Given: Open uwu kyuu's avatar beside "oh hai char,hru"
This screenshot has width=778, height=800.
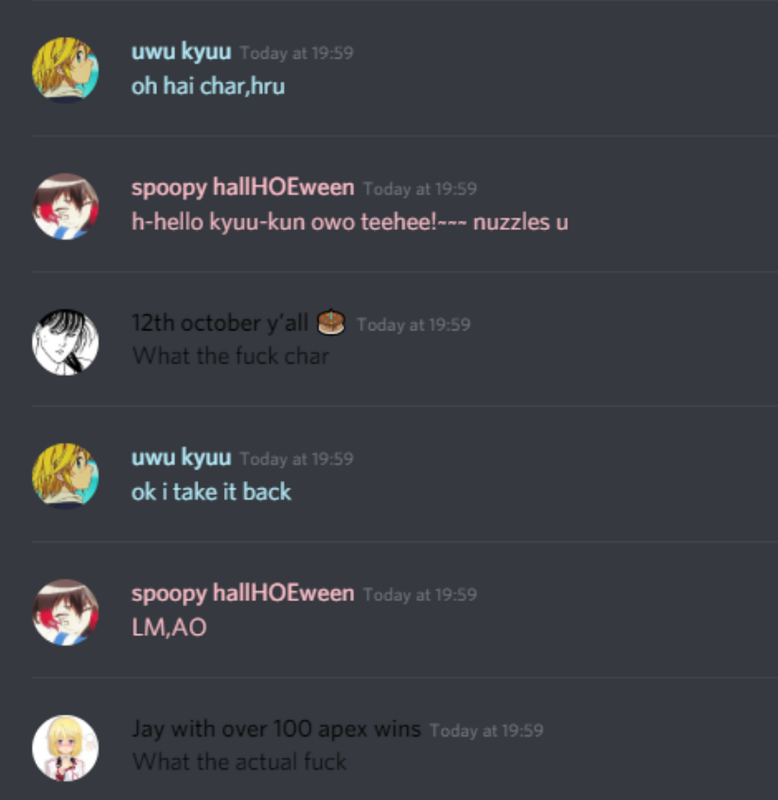Looking at the screenshot, I should click(x=65, y=70).
